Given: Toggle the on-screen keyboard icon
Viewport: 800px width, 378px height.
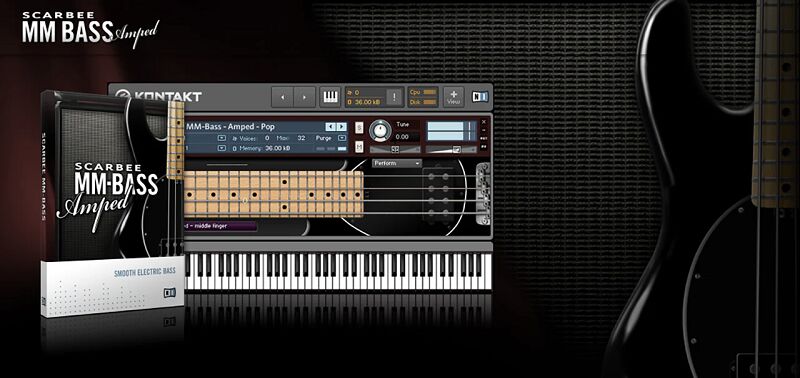Looking at the screenshot, I should 331,97.
